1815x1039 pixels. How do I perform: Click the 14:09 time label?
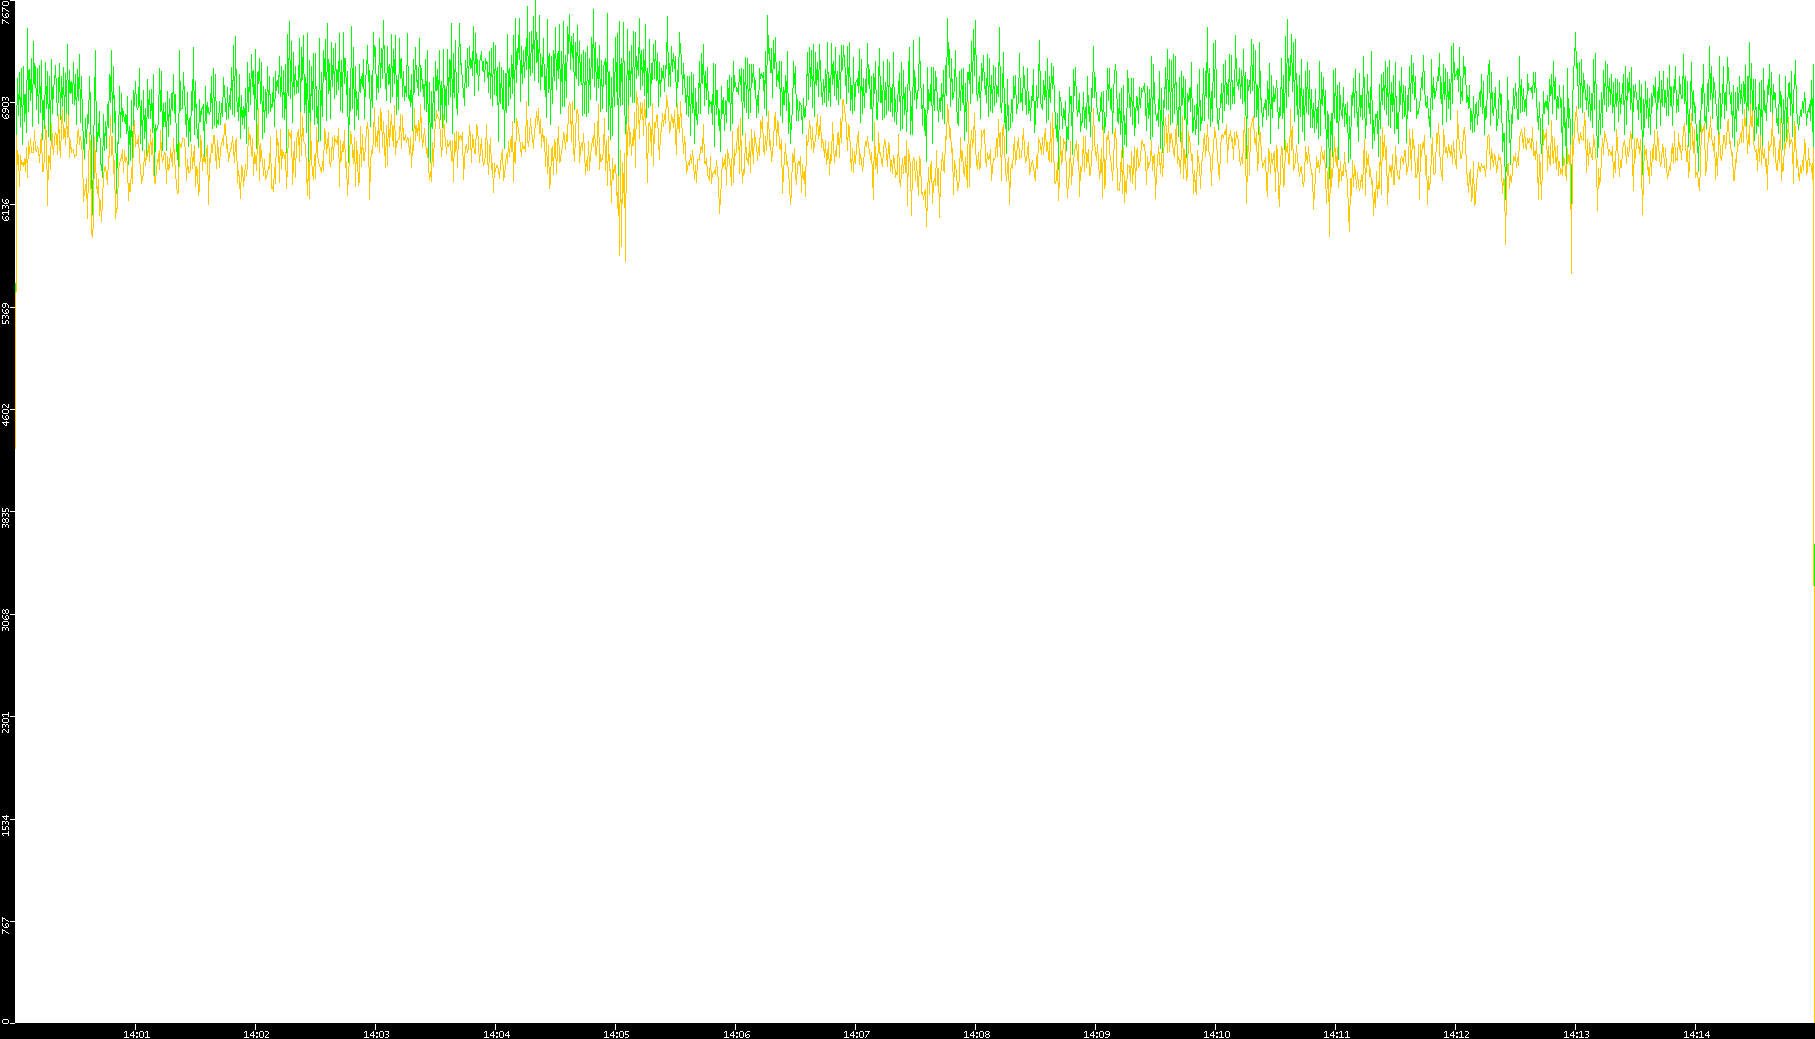1096,1034
